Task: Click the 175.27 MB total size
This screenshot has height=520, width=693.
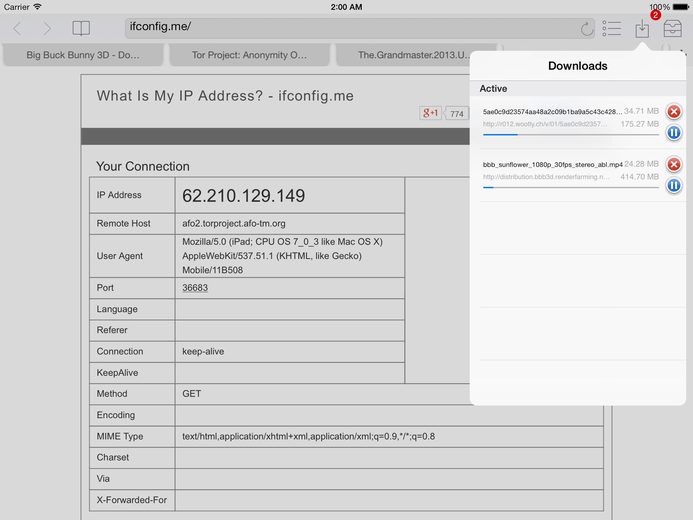Action: (639, 124)
